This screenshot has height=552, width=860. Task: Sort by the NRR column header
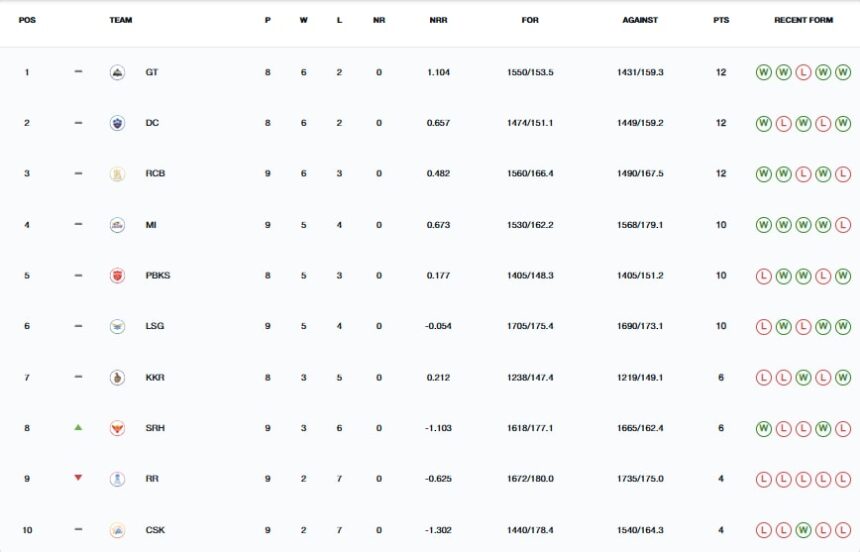pyautogui.click(x=438, y=20)
